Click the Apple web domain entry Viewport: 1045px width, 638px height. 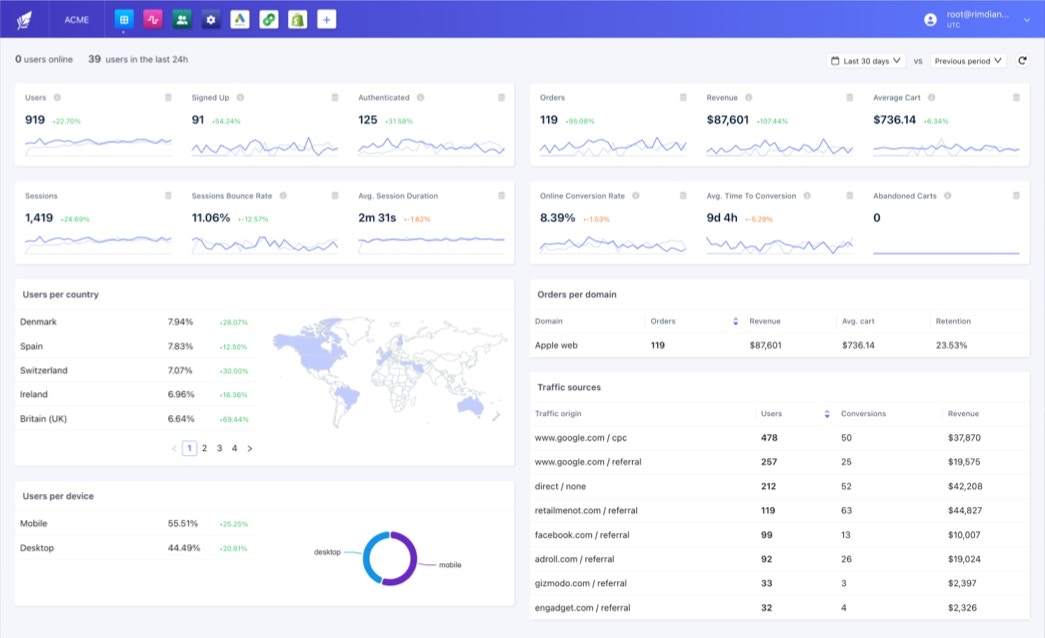pos(558,345)
